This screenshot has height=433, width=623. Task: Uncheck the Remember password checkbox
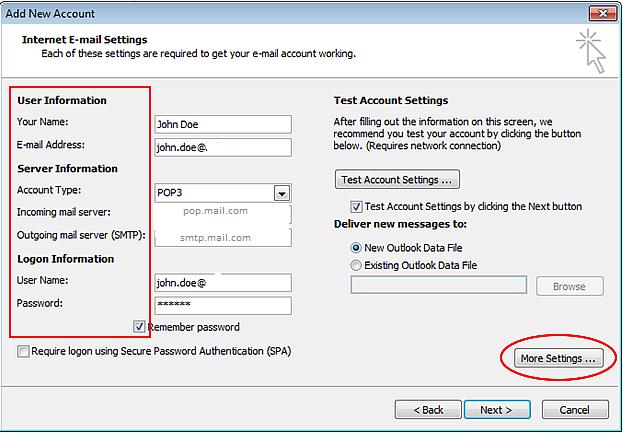point(140,327)
